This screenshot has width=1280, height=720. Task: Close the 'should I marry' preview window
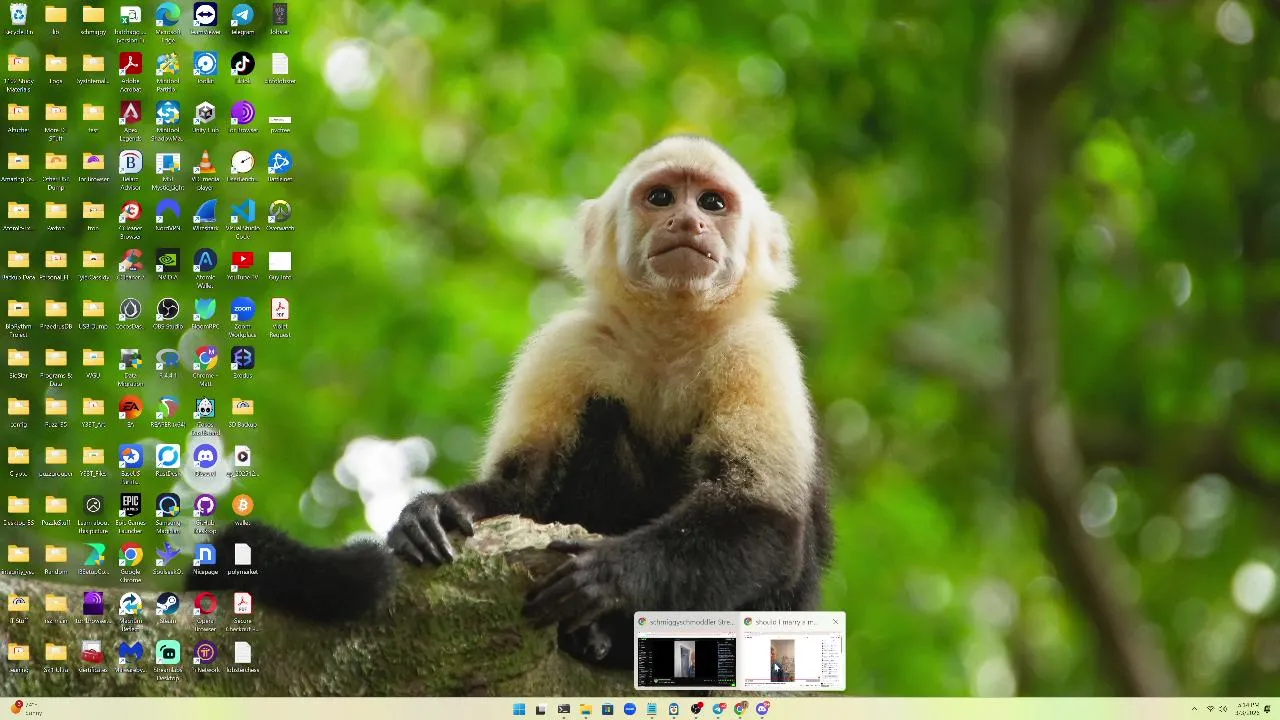click(835, 622)
